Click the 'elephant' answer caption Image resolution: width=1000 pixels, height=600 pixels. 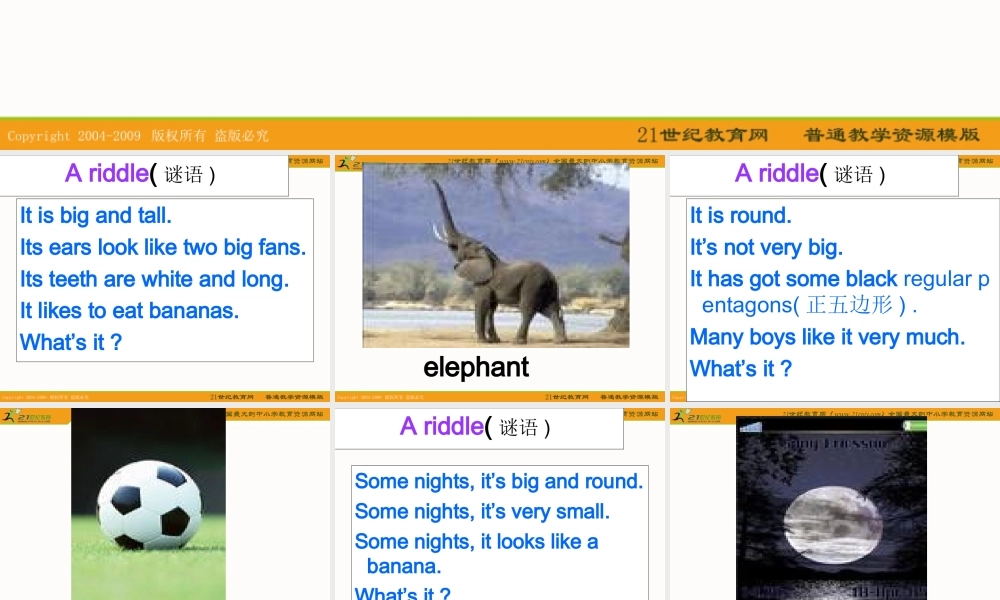click(476, 367)
